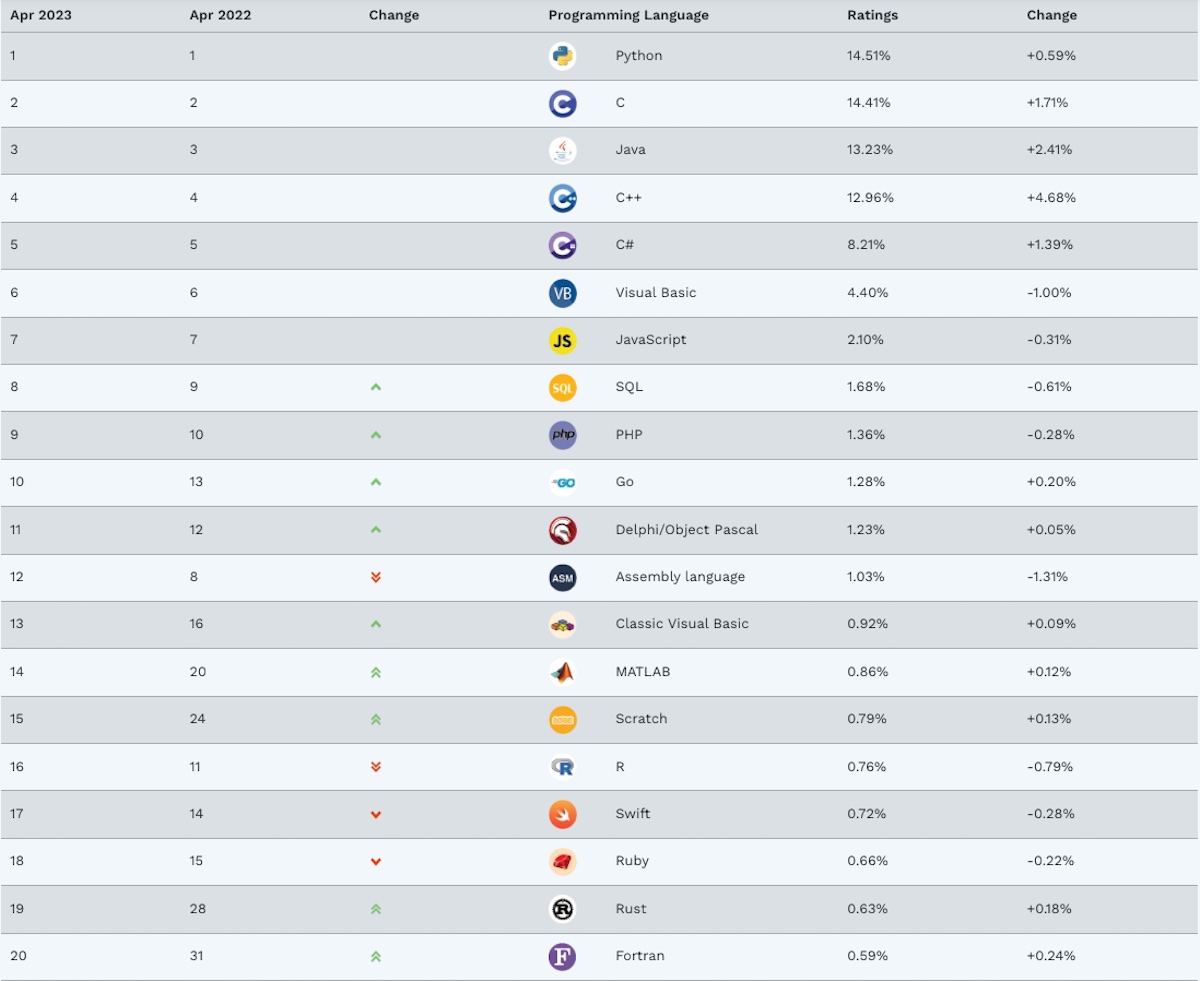
Task: Click the Assembly language ASM icon
Action: 562,577
